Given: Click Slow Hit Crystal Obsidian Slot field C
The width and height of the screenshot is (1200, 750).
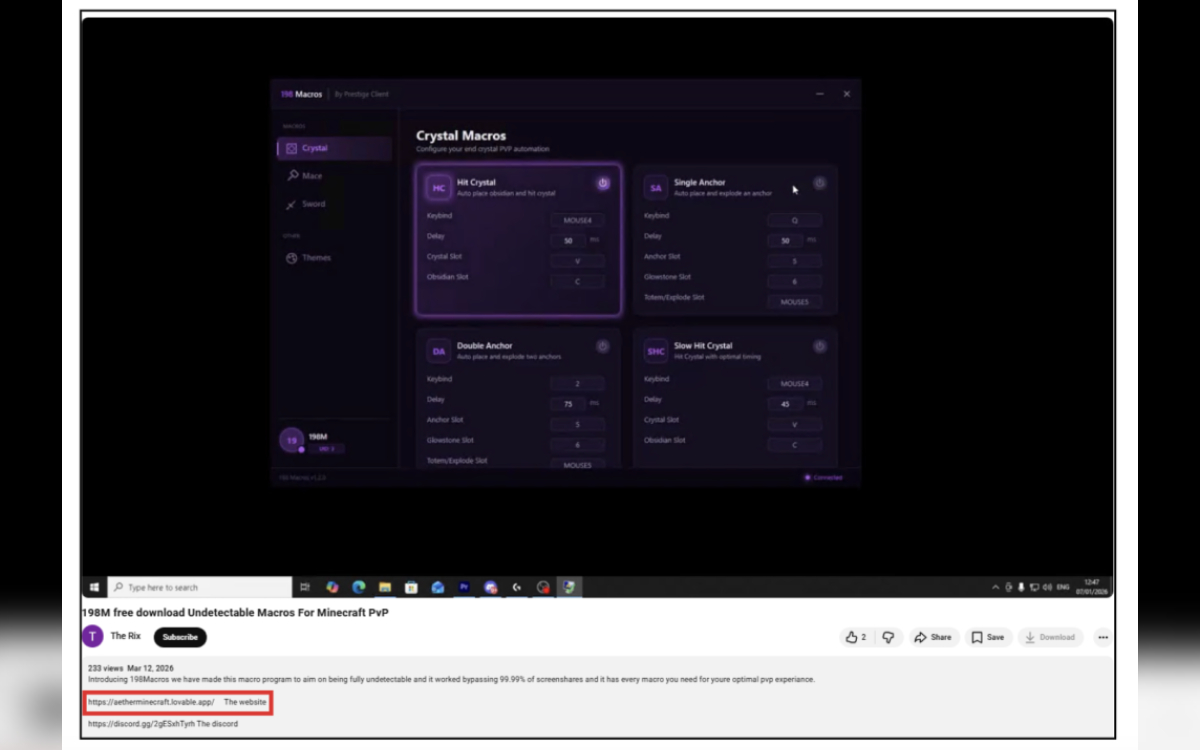Looking at the screenshot, I should (x=795, y=445).
